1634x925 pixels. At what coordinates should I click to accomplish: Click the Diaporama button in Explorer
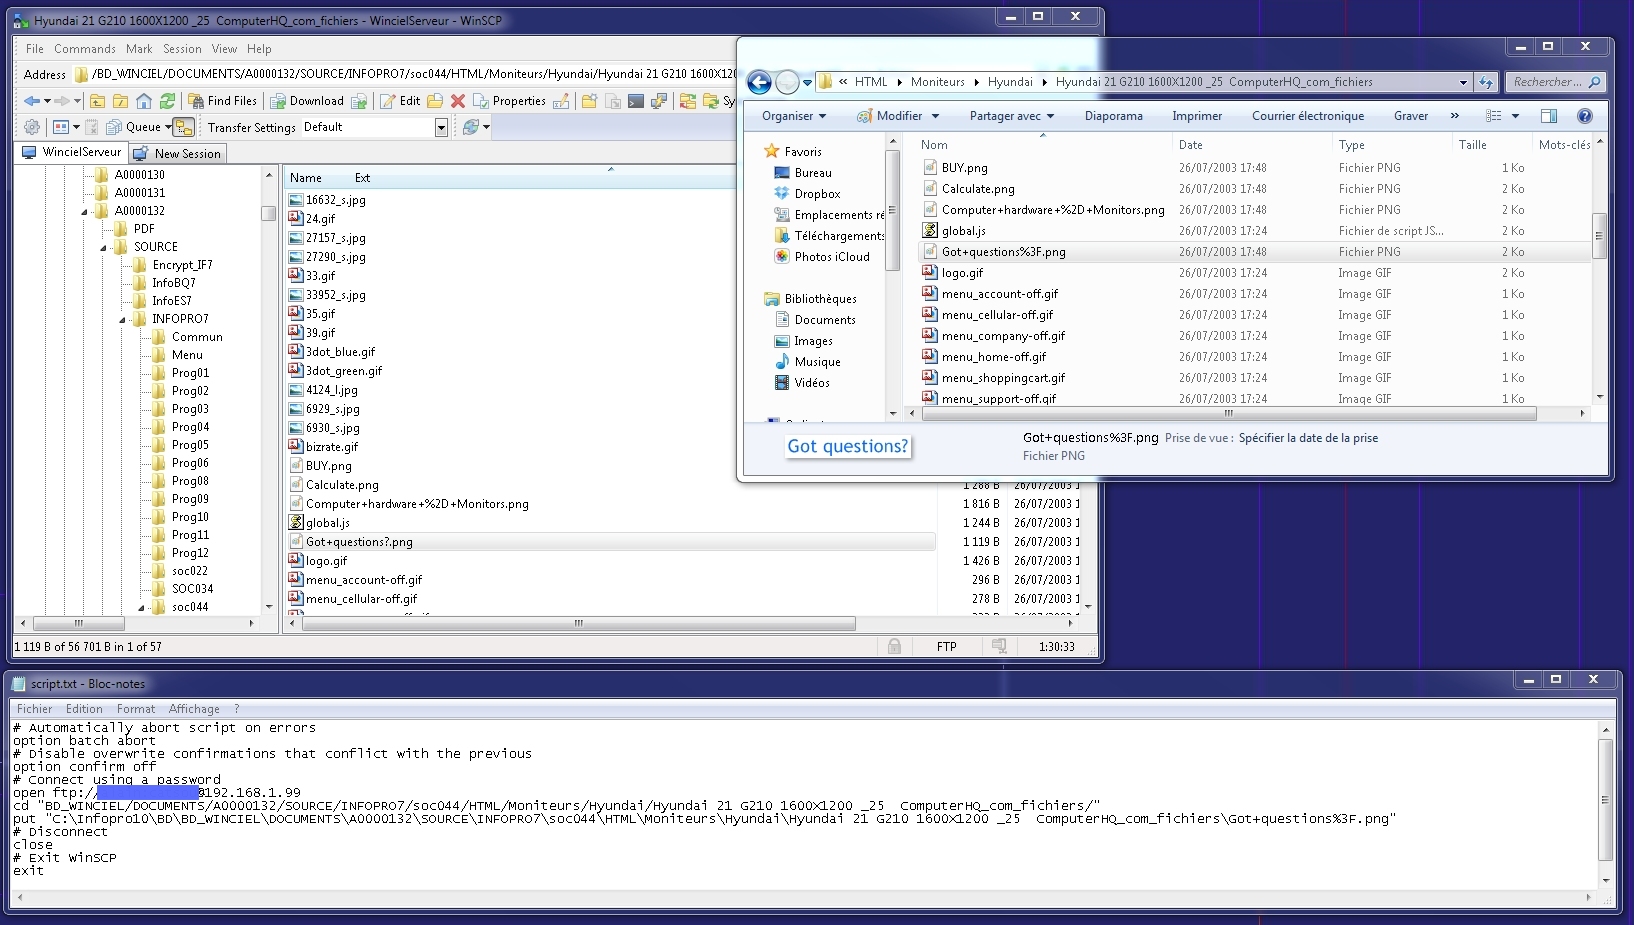1113,116
